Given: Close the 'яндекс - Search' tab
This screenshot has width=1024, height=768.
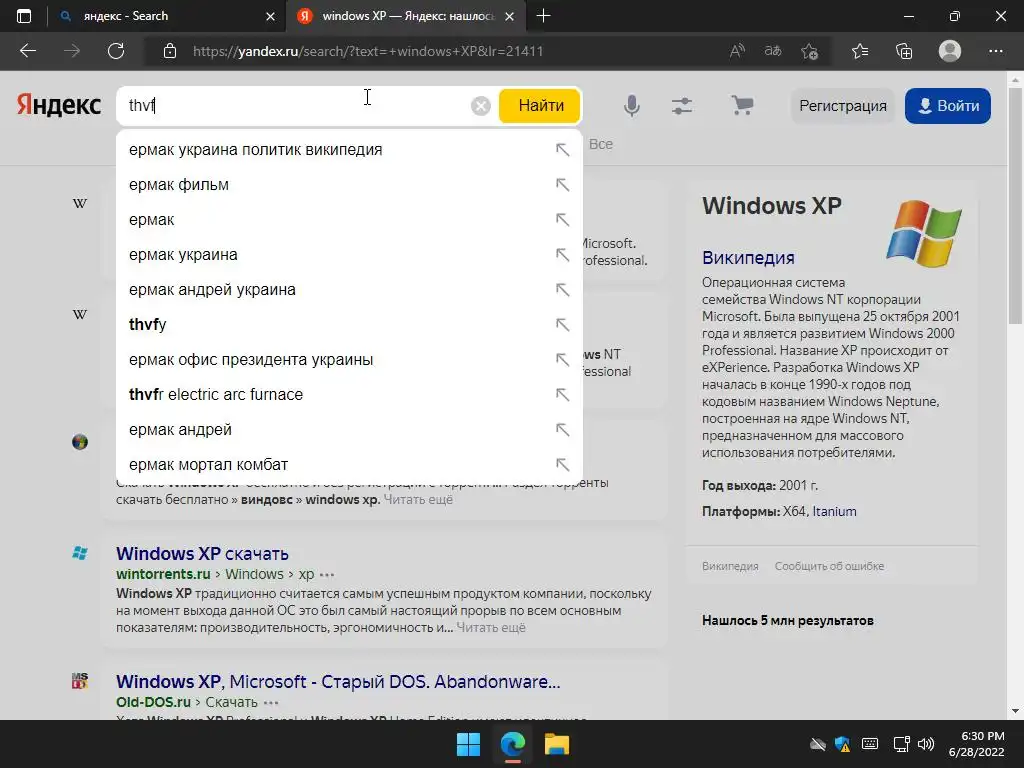Looking at the screenshot, I should [x=270, y=16].
